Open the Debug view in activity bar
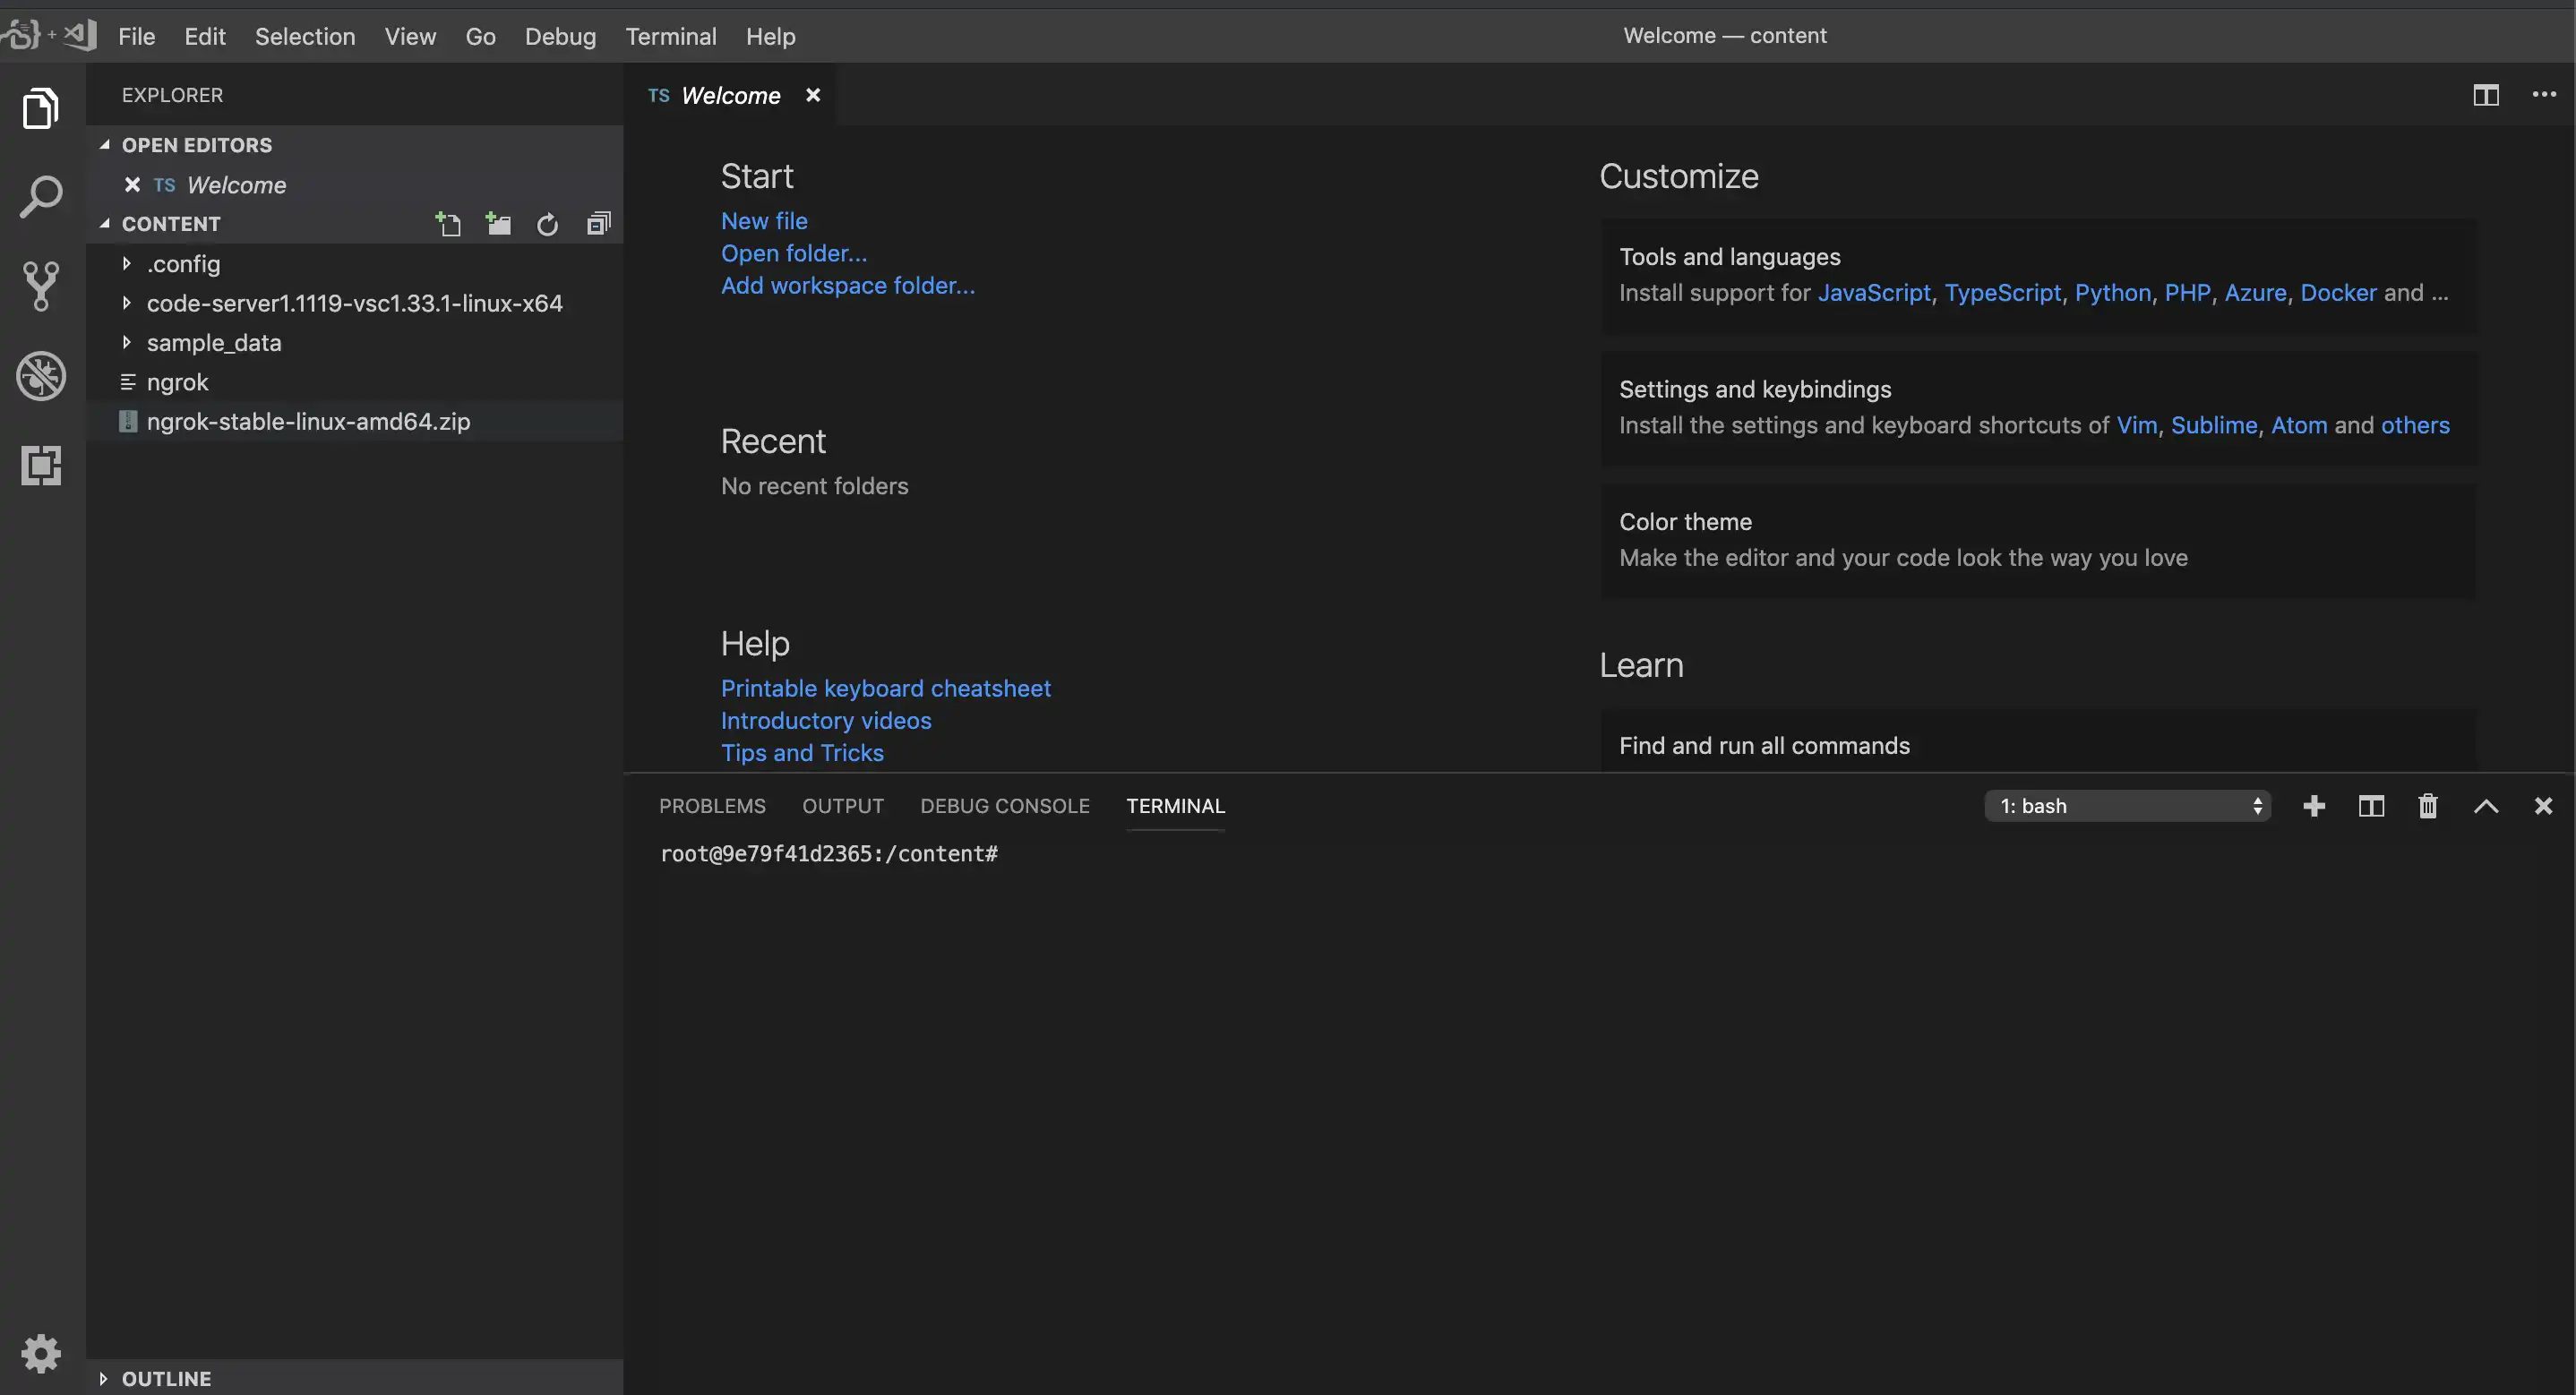The width and height of the screenshot is (2576, 1395). click(x=41, y=376)
